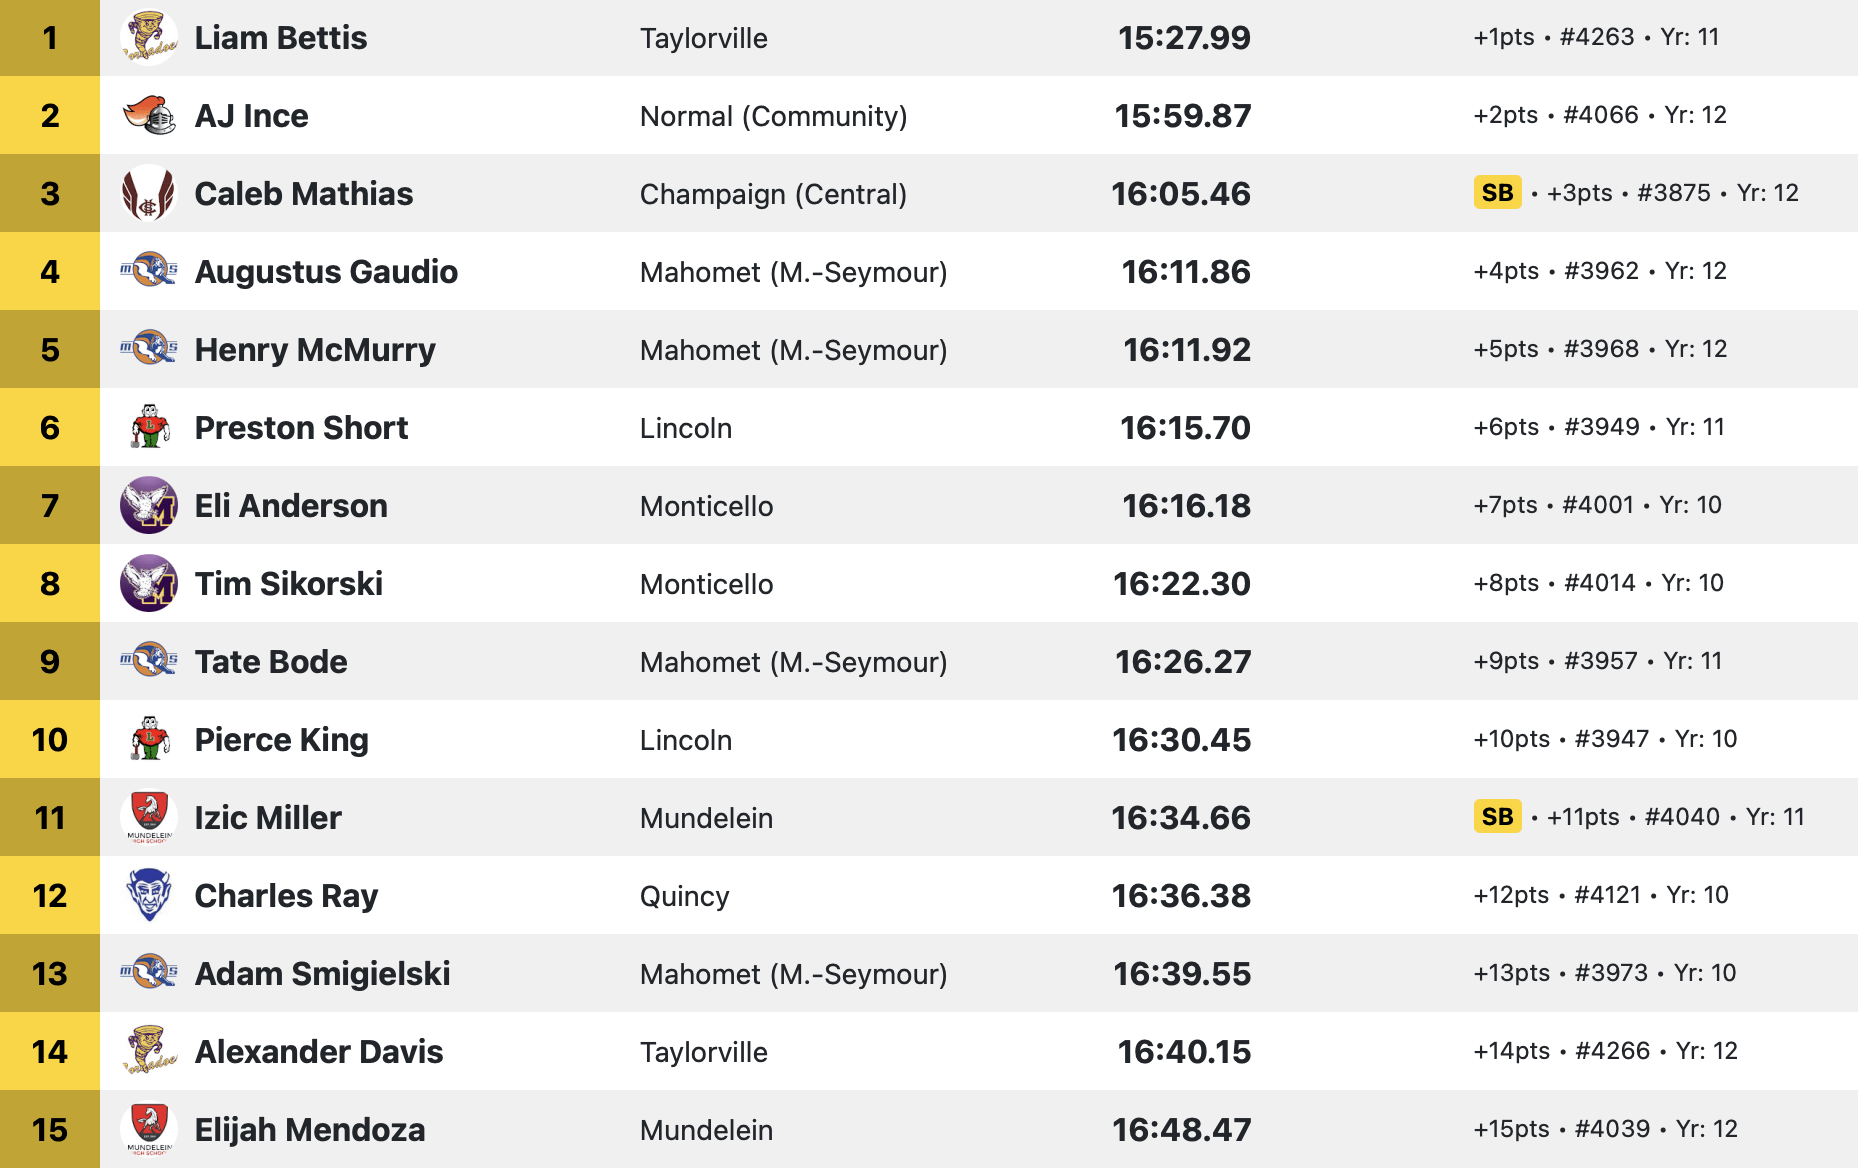Screen dimensions: 1858x1168
Task: Click Taylorville logo beside Liam Bettis
Action: [149, 38]
